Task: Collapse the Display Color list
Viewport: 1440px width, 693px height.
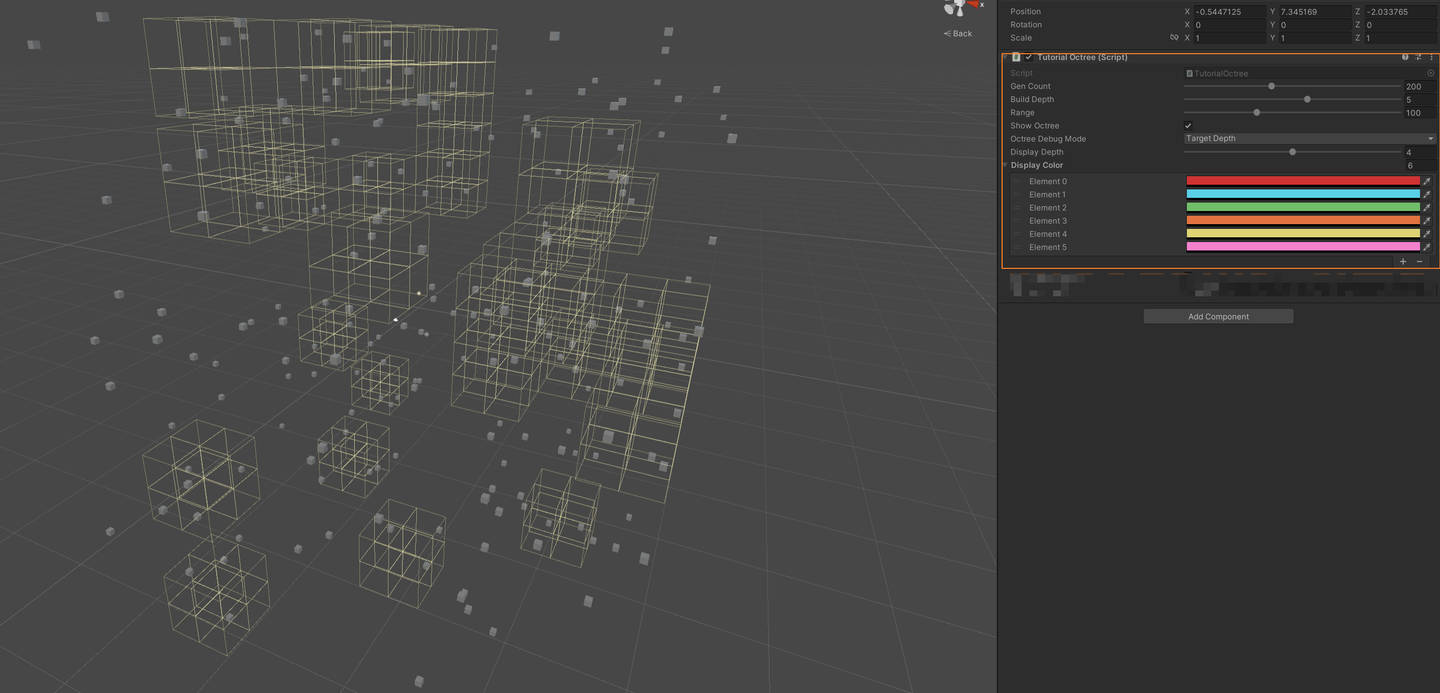Action: [1005, 165]
